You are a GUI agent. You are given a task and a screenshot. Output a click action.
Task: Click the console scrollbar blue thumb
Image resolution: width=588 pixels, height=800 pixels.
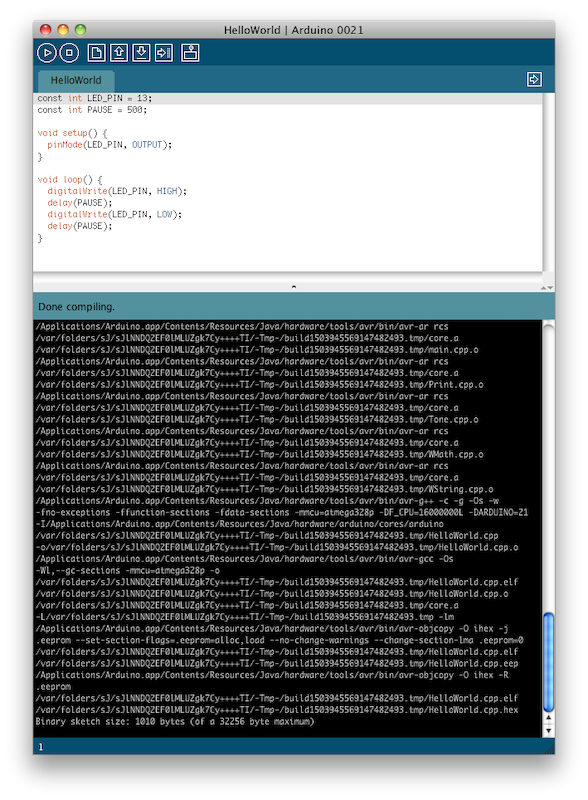(x=548, y=662)
